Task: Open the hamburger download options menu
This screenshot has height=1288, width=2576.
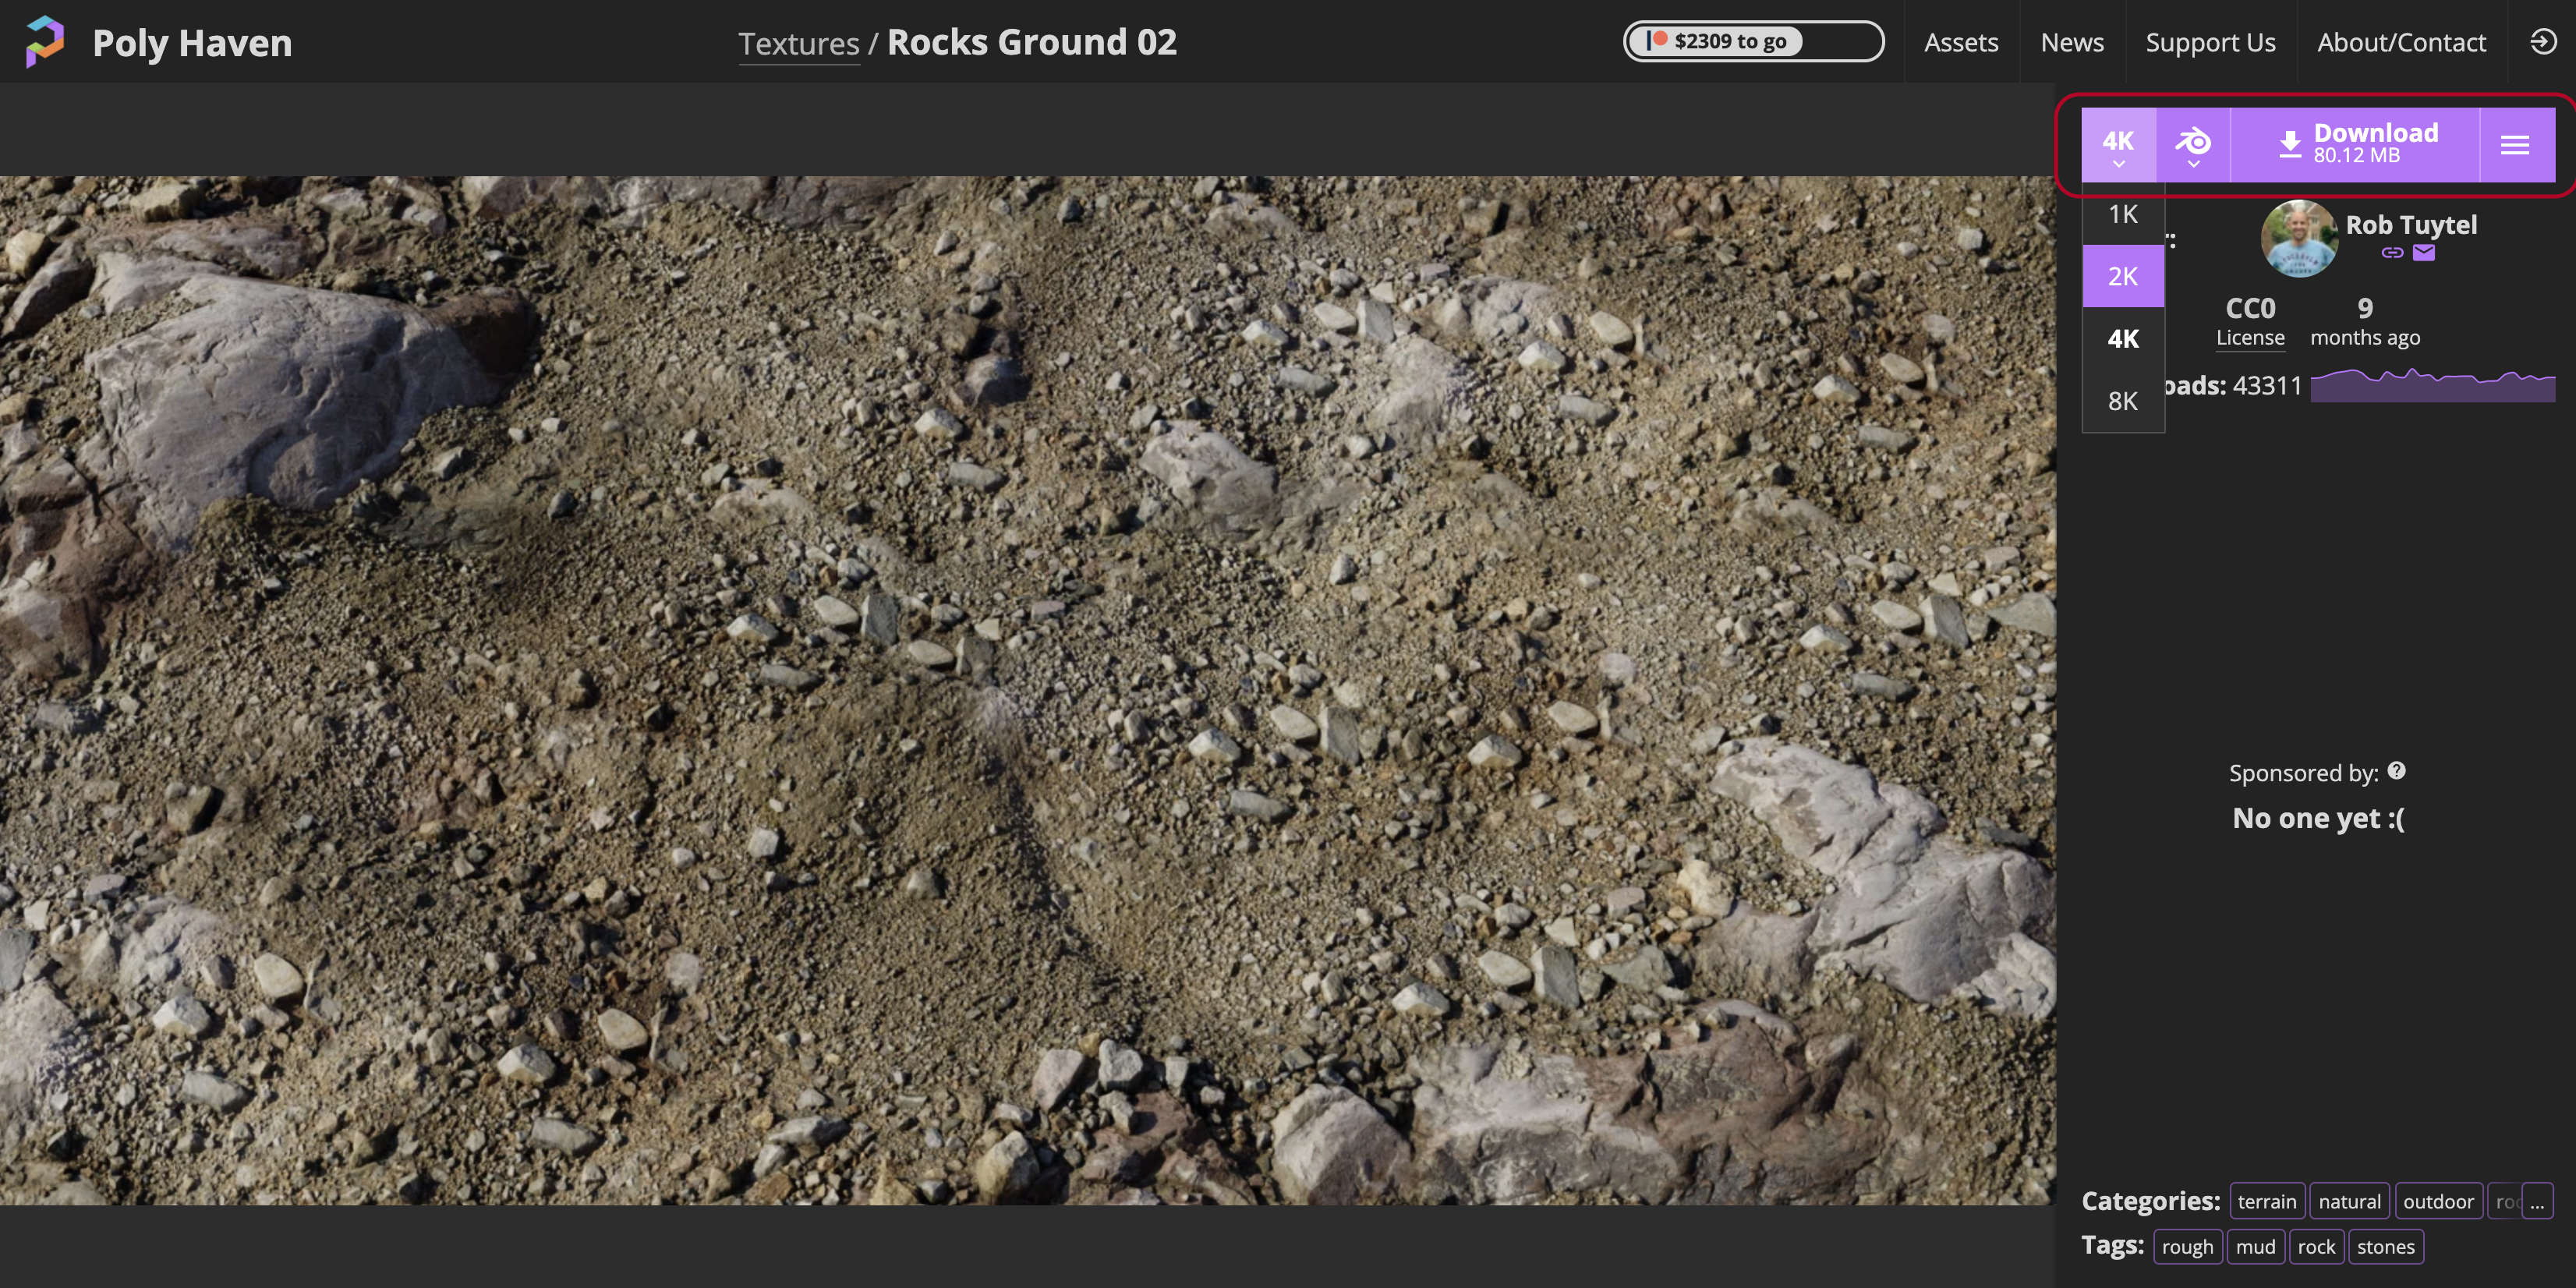Action: 2515,145
